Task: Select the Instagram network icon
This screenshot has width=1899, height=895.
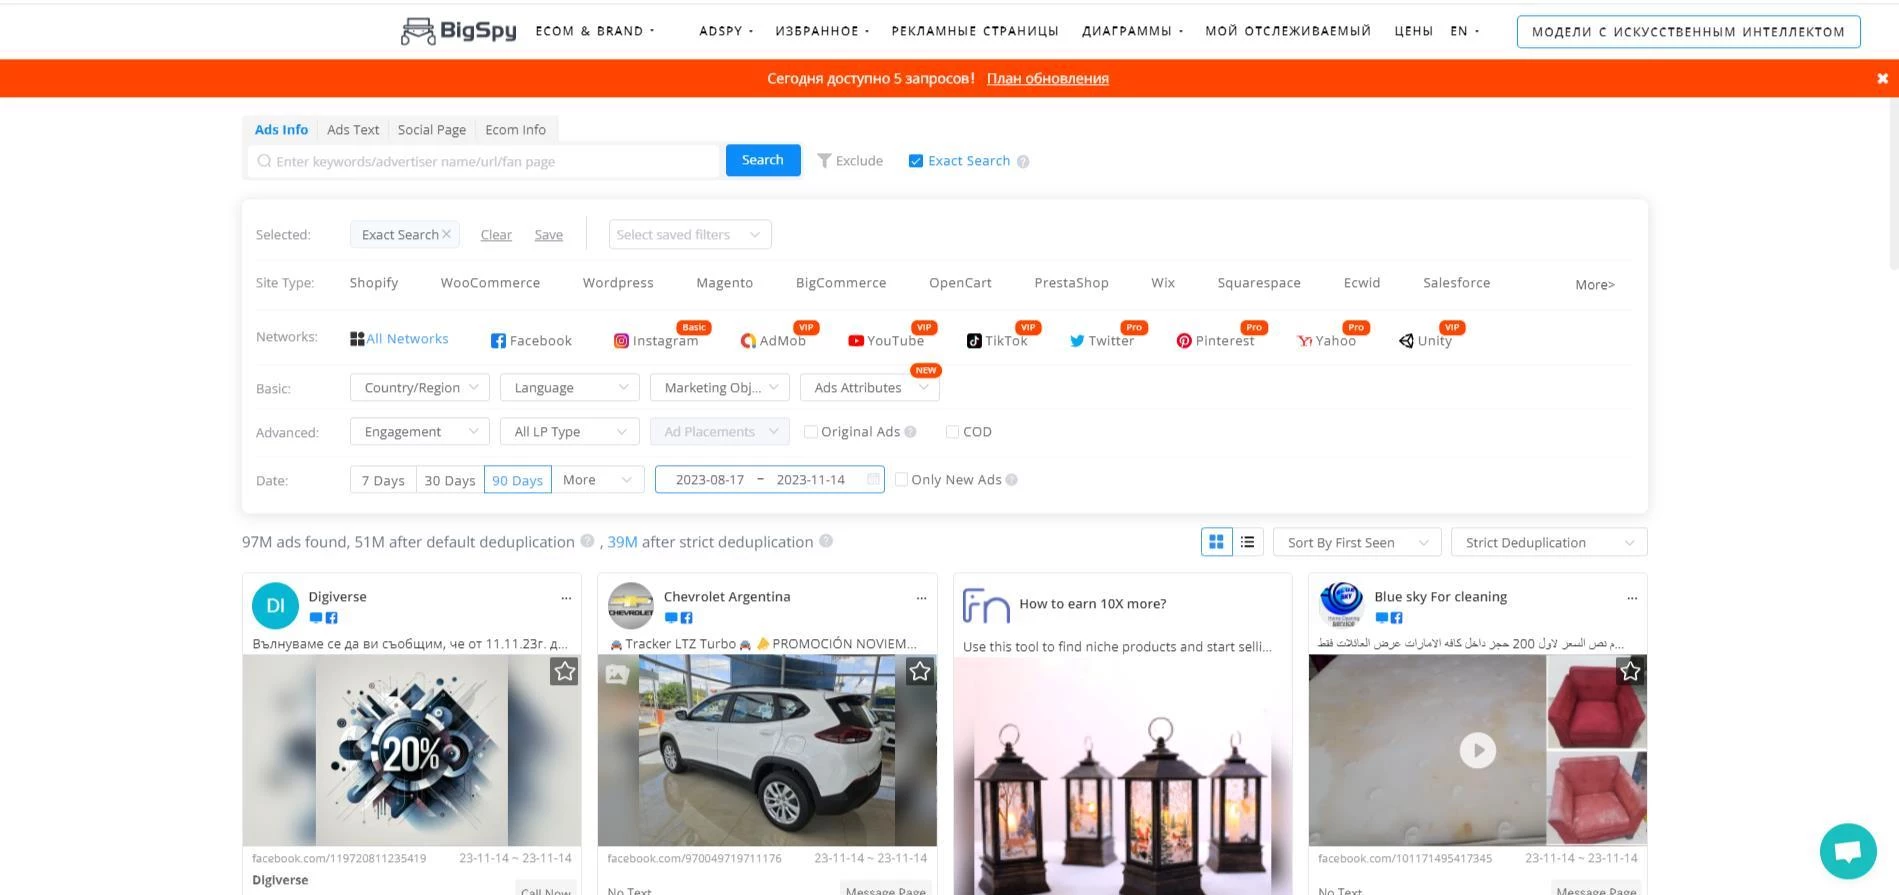Action: [621, 341]
